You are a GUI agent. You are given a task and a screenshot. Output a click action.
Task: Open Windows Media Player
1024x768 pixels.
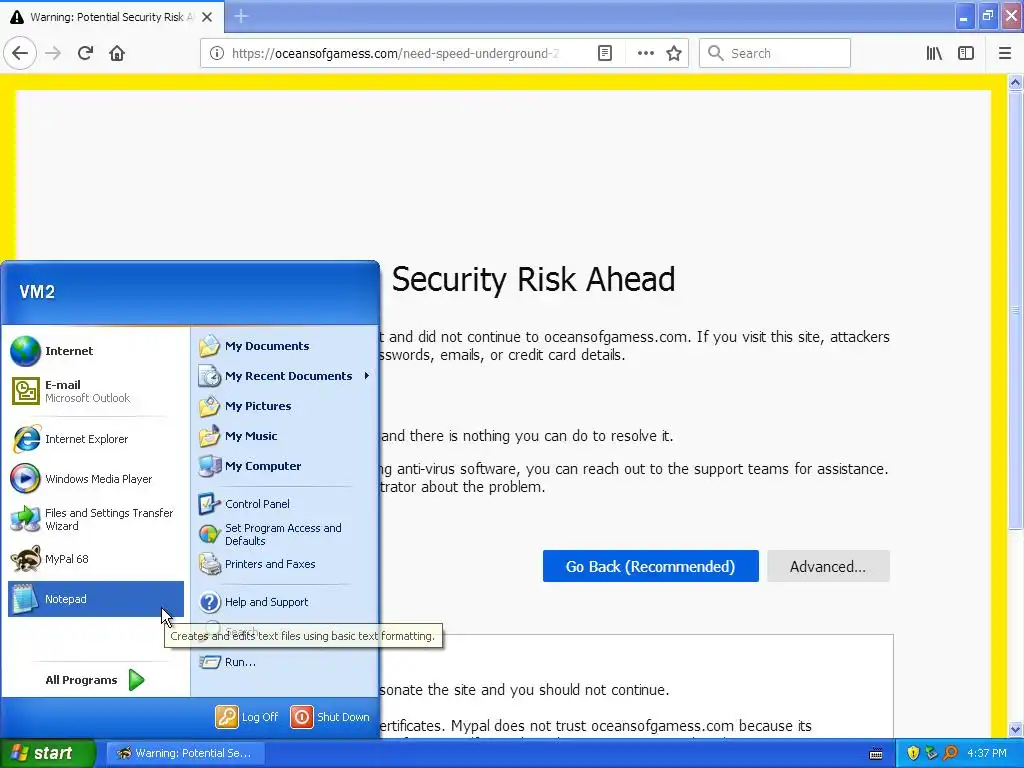pos(95,479)
